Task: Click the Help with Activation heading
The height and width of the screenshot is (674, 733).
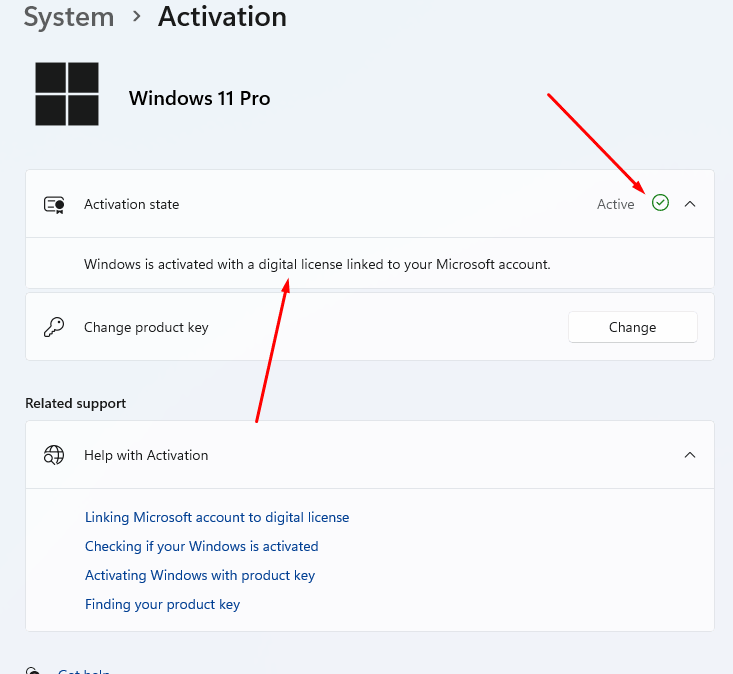Action: click(x=146, y=455)
